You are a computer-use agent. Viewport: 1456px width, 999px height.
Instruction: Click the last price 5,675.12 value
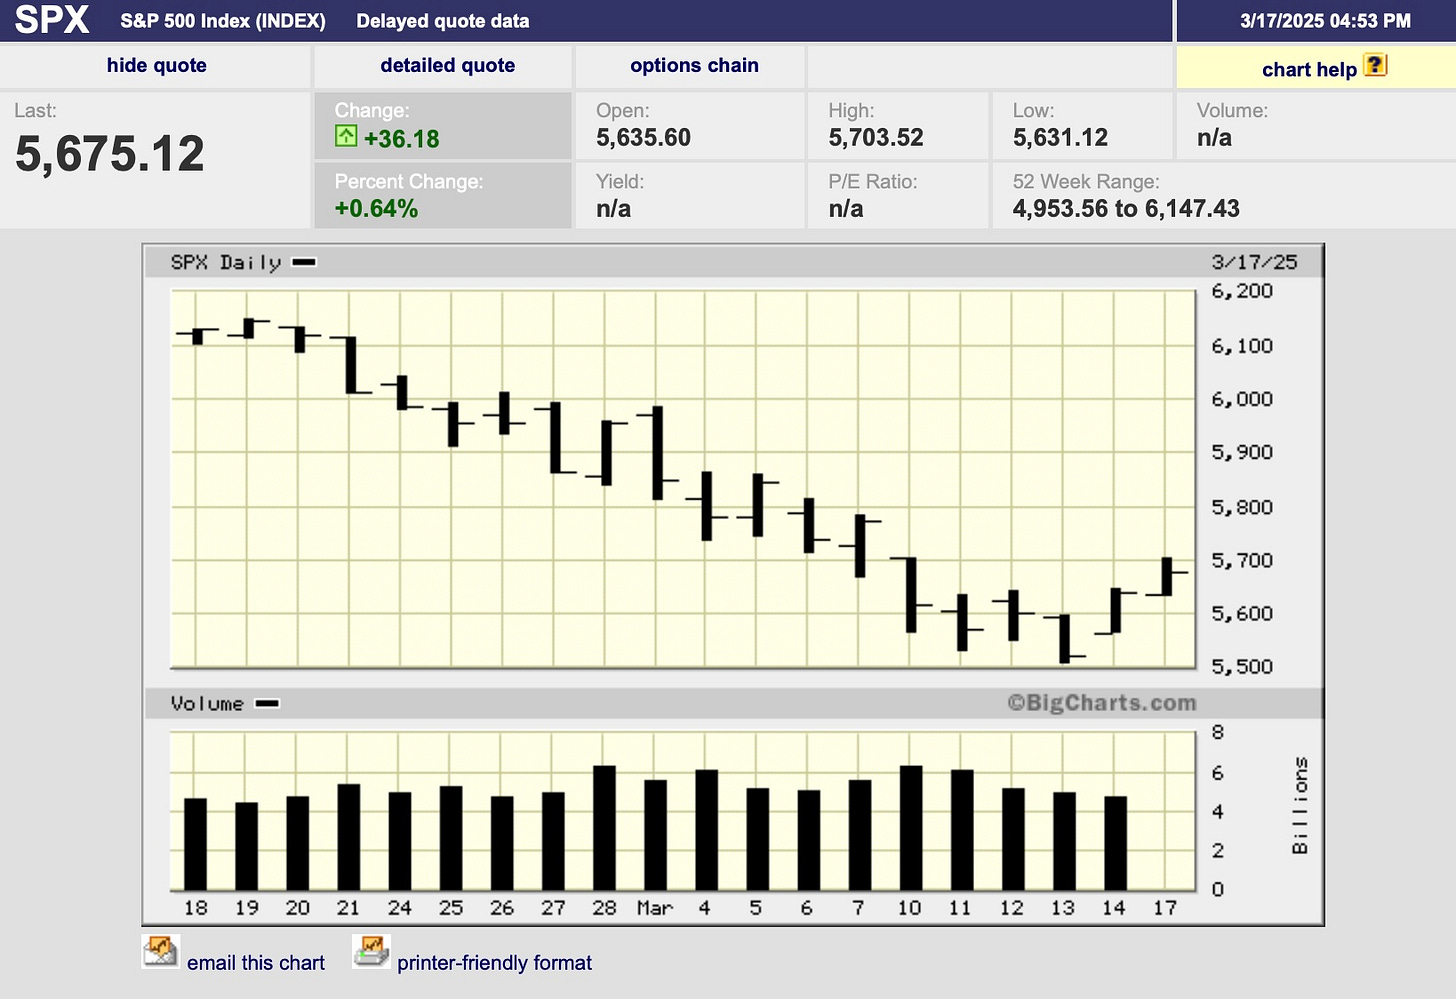click(110, 154)
